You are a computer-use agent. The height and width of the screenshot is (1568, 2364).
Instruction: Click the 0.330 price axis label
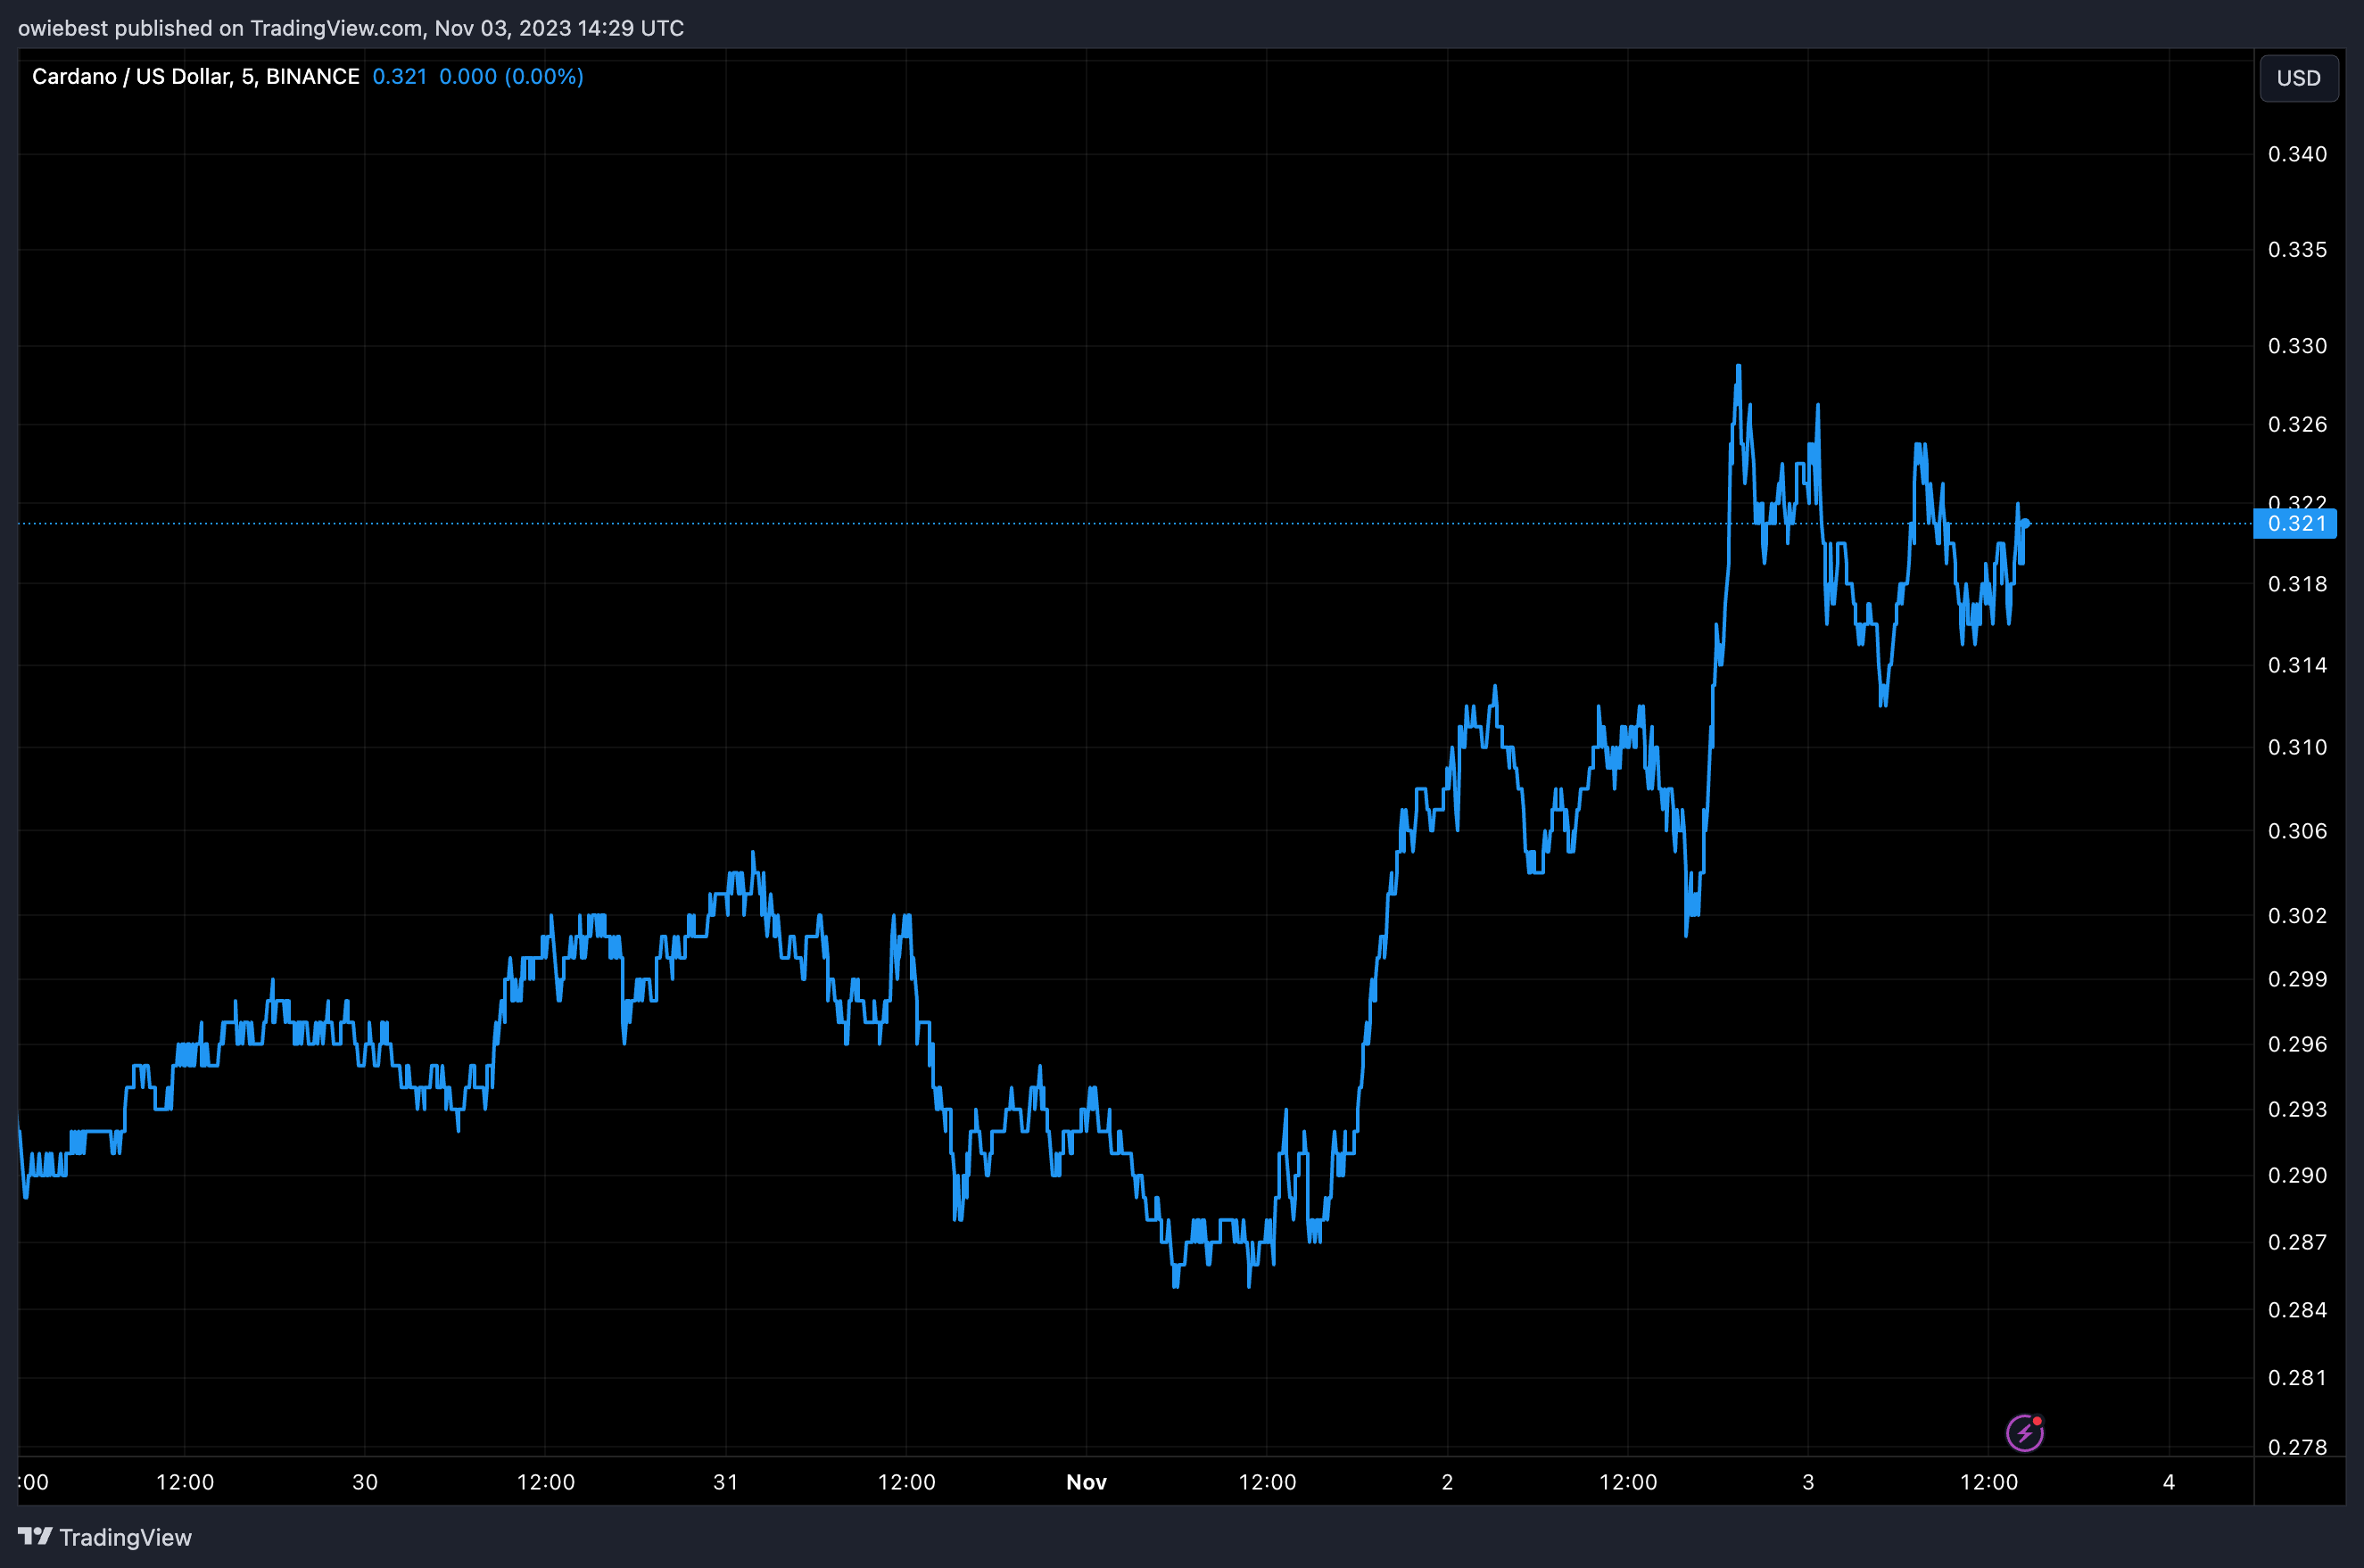(x=2297, y=345)
